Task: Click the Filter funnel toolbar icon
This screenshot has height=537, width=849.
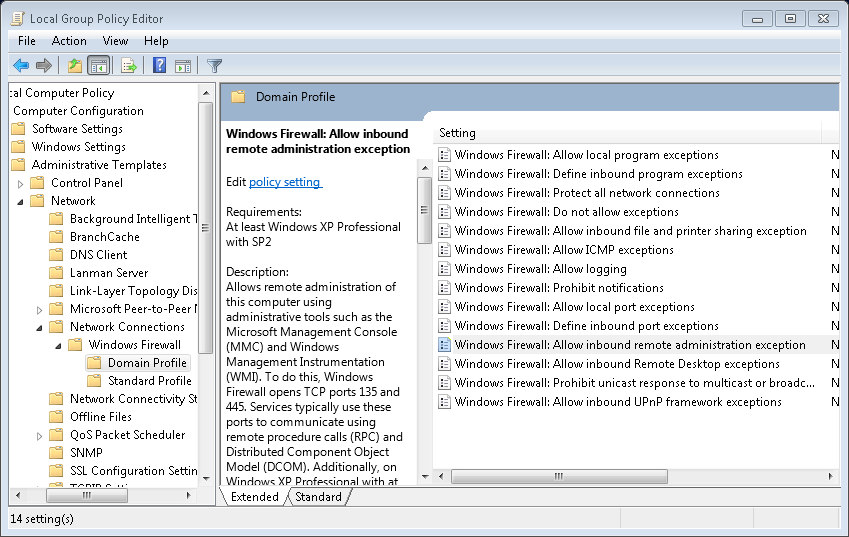Action: pyautogui.click(x=214, y=66)
